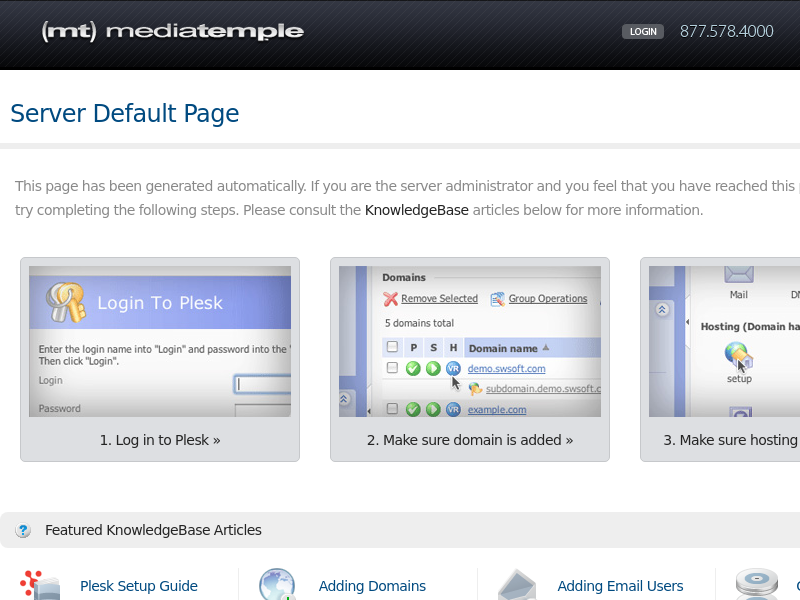Image resolution: width=800 pixels, height=600 pixels.
Task: Open the Domains list screenshot thumbnail
Action: click(x=469, y=341)
